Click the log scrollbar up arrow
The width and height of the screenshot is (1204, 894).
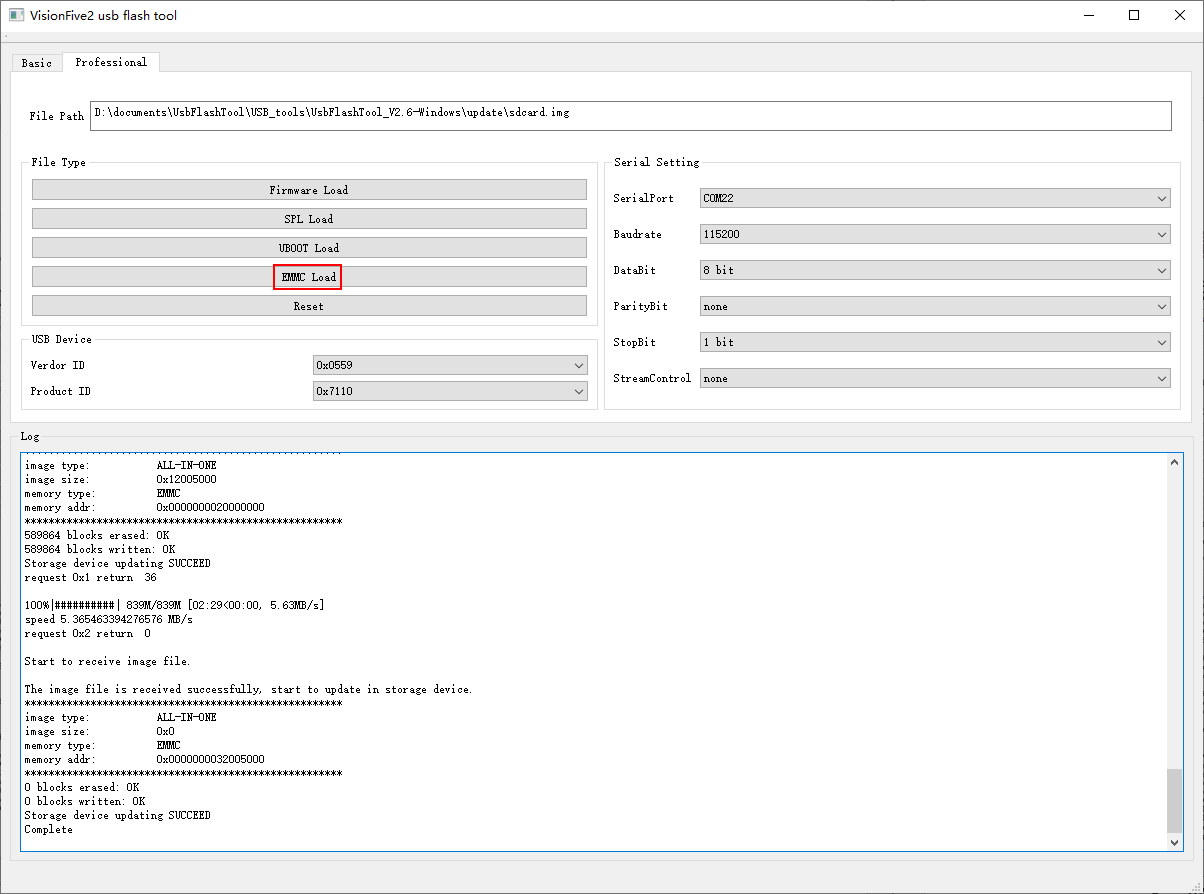[1175, 461]
